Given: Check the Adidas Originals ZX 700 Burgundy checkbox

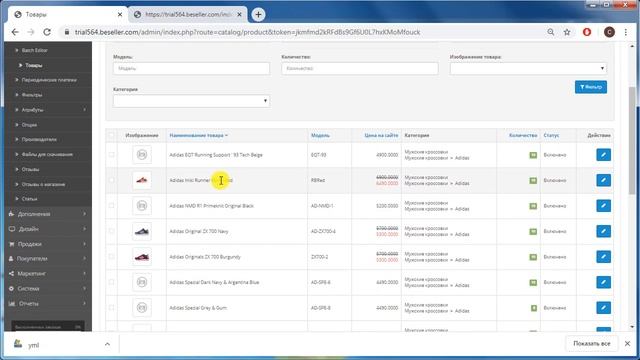Looking at the screenshot, I should coord(111,257).
